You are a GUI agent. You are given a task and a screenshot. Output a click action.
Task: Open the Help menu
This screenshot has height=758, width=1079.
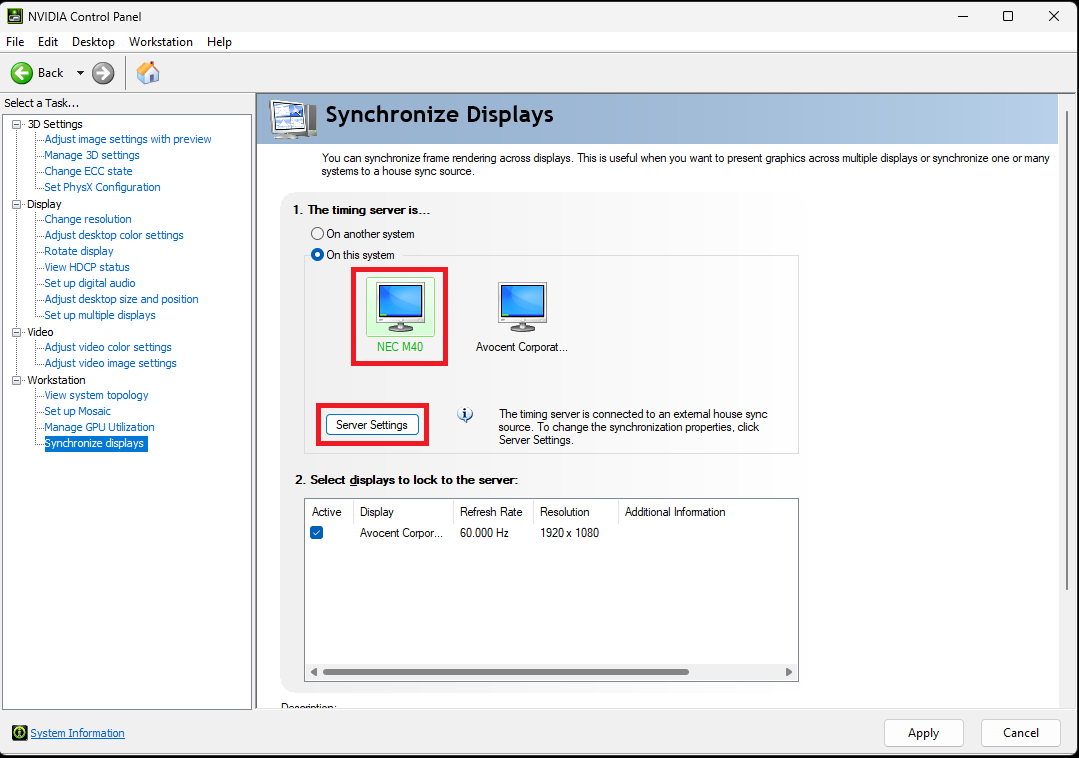219,42
